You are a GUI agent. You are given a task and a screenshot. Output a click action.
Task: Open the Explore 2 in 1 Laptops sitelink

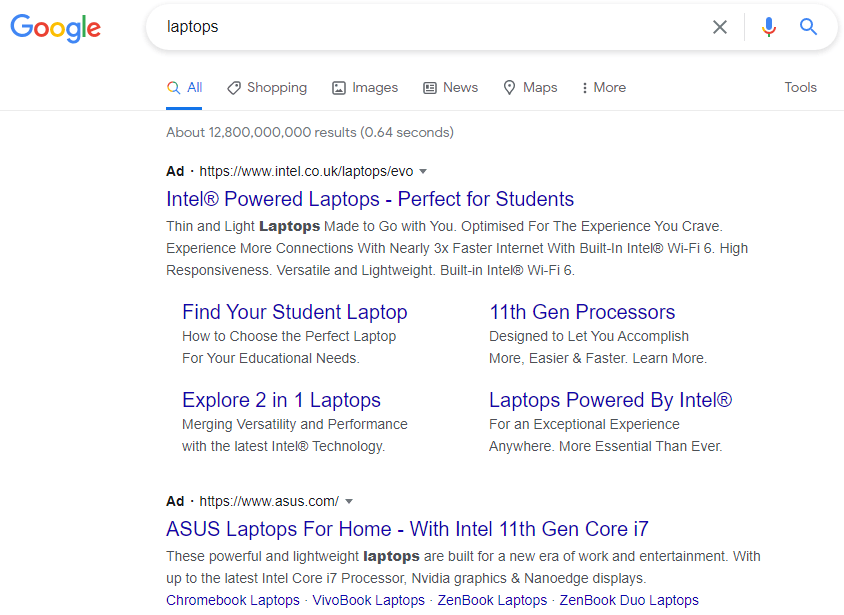pyautogui.click(x=281, y=400)
